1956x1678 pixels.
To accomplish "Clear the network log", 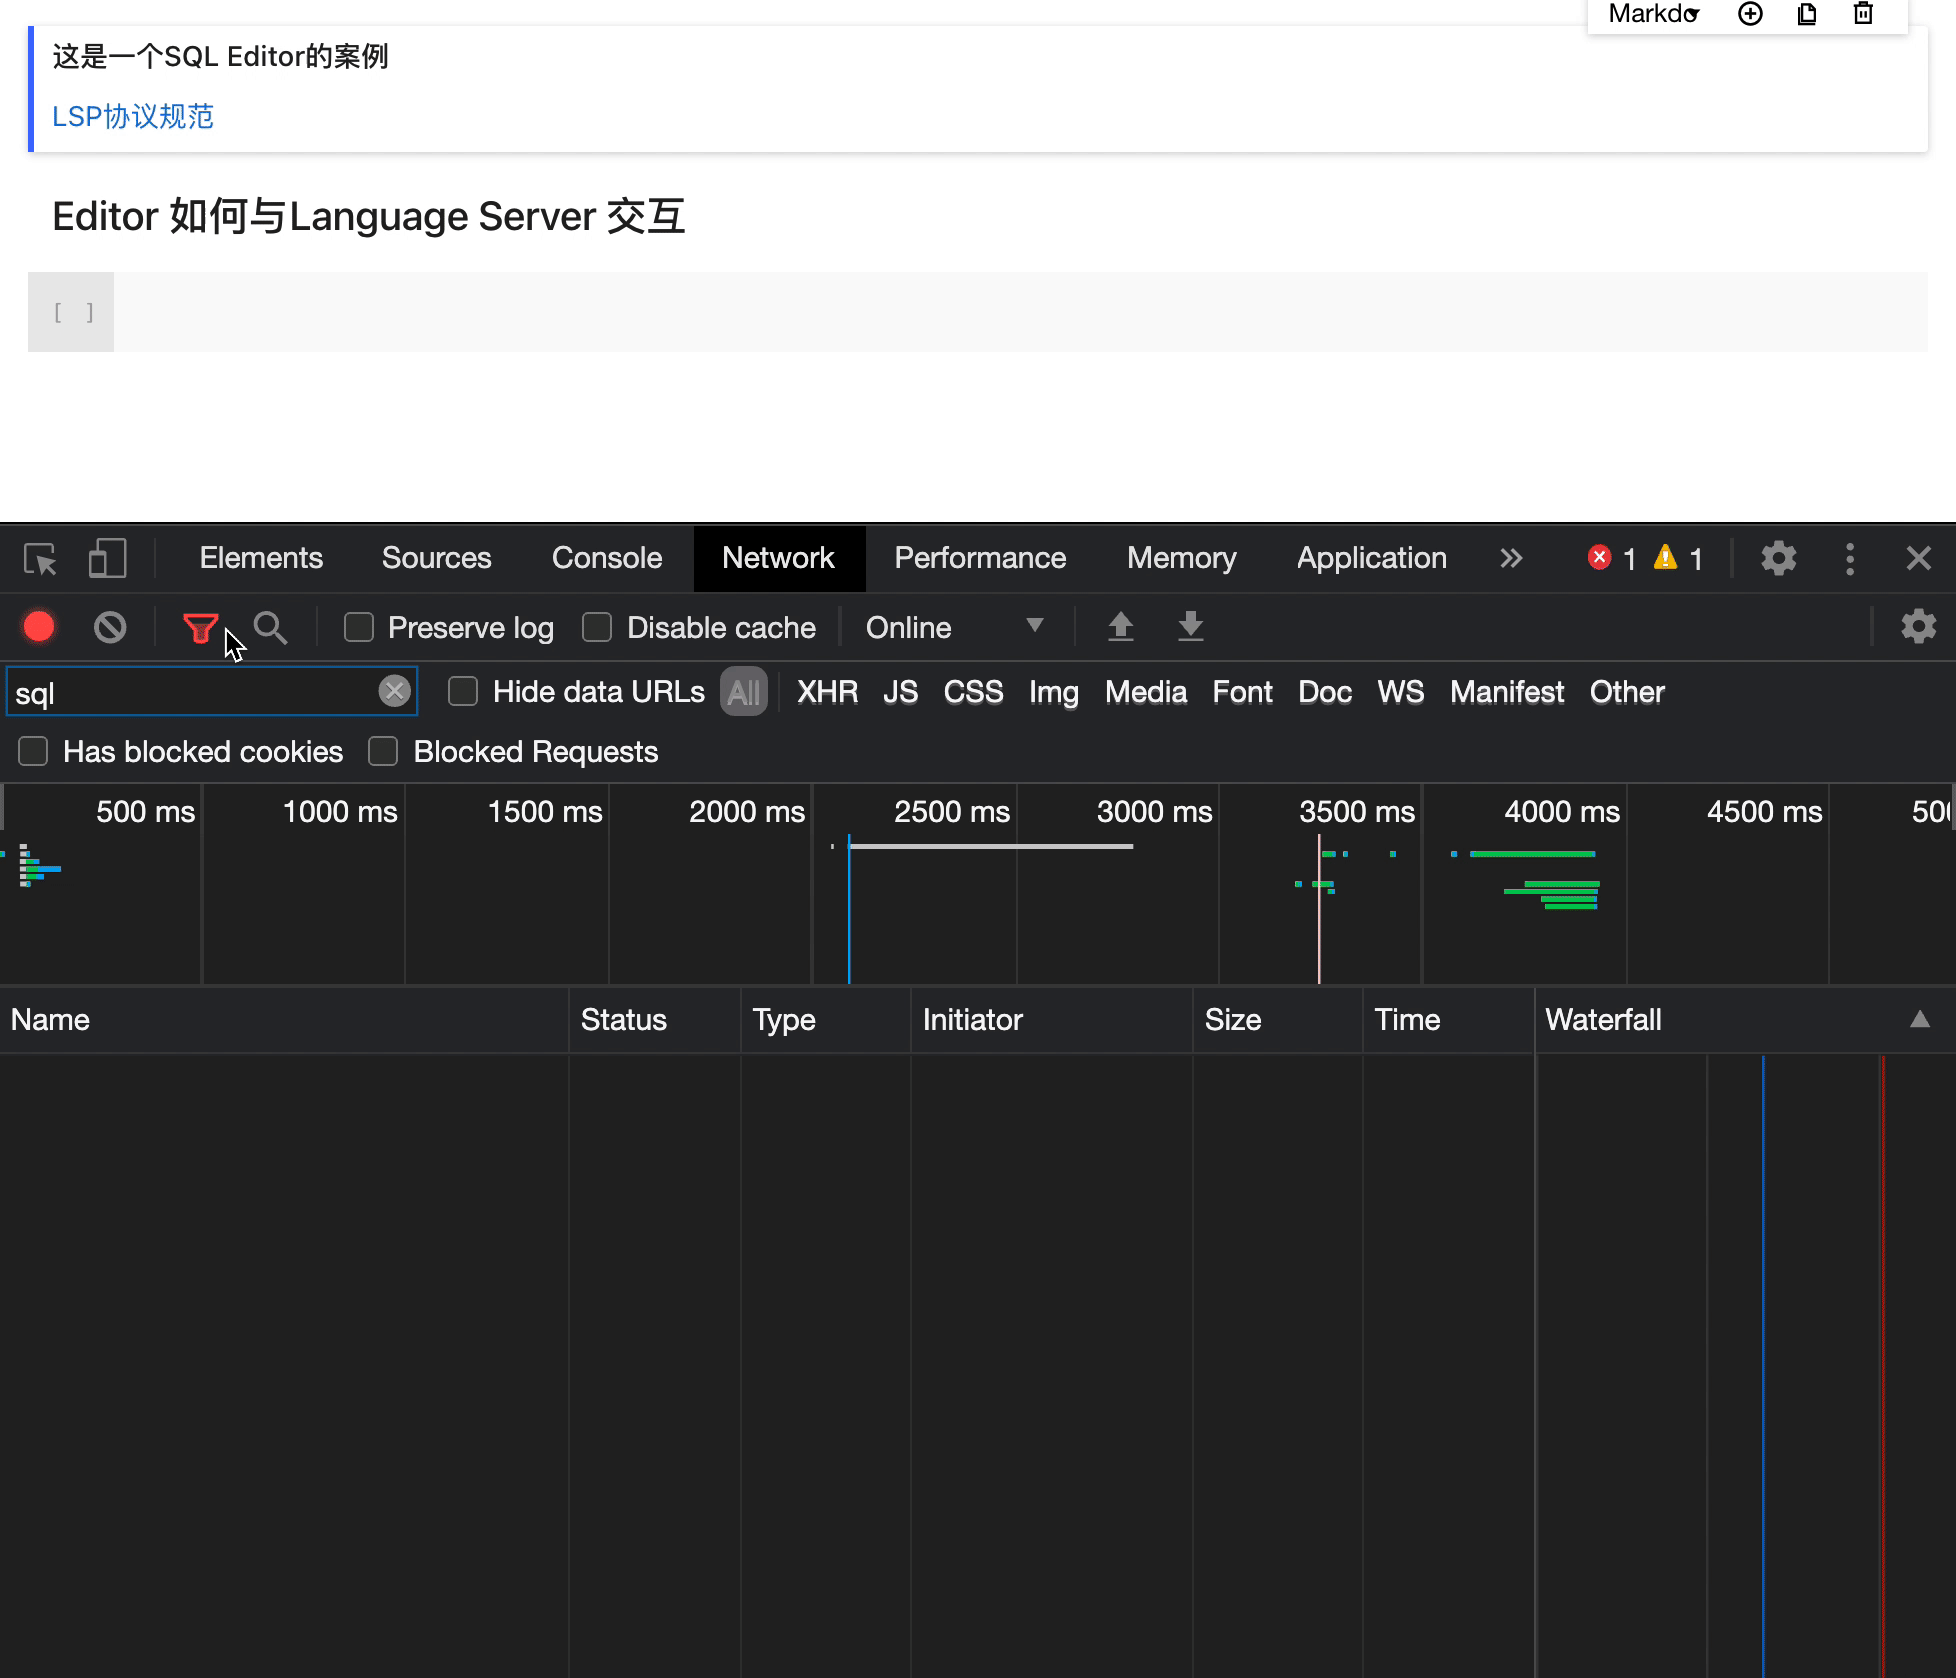I will 110,627.
